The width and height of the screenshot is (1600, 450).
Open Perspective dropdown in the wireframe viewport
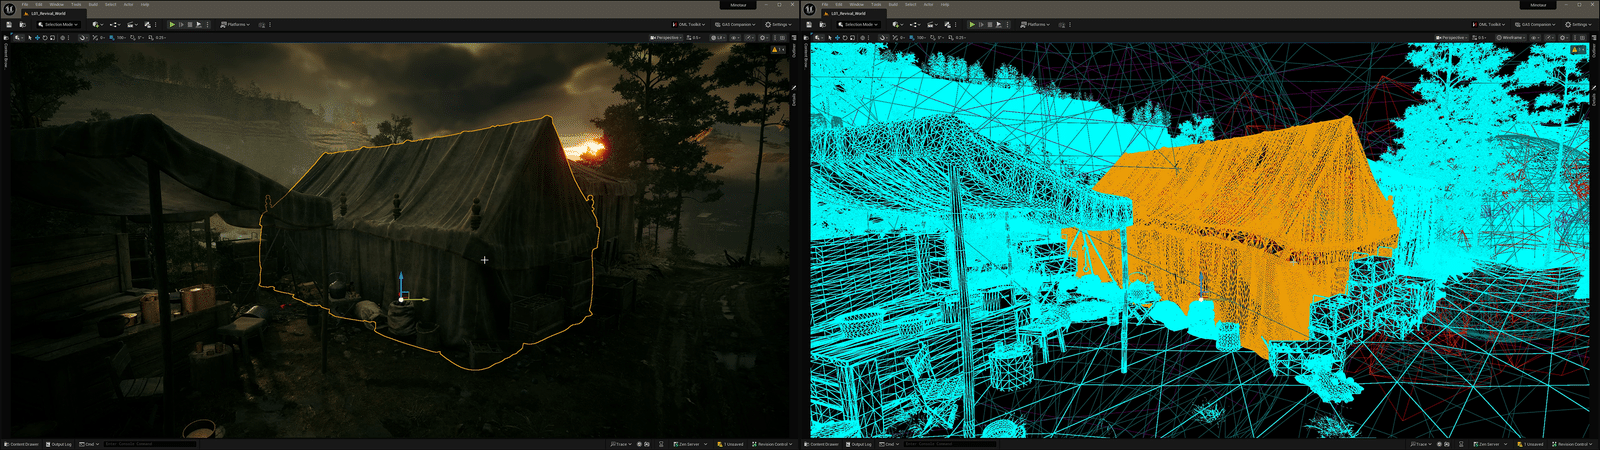(1451, 38)
